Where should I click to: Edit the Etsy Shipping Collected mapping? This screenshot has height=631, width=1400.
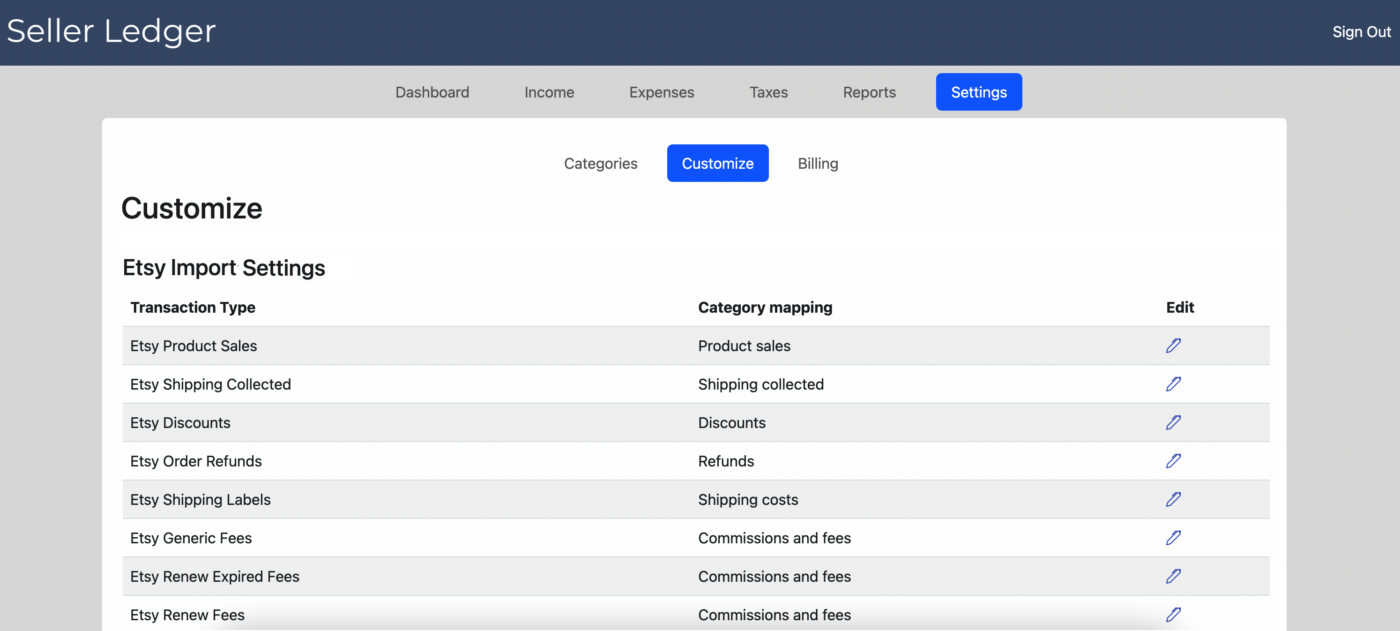click(x=1173, y=384)
